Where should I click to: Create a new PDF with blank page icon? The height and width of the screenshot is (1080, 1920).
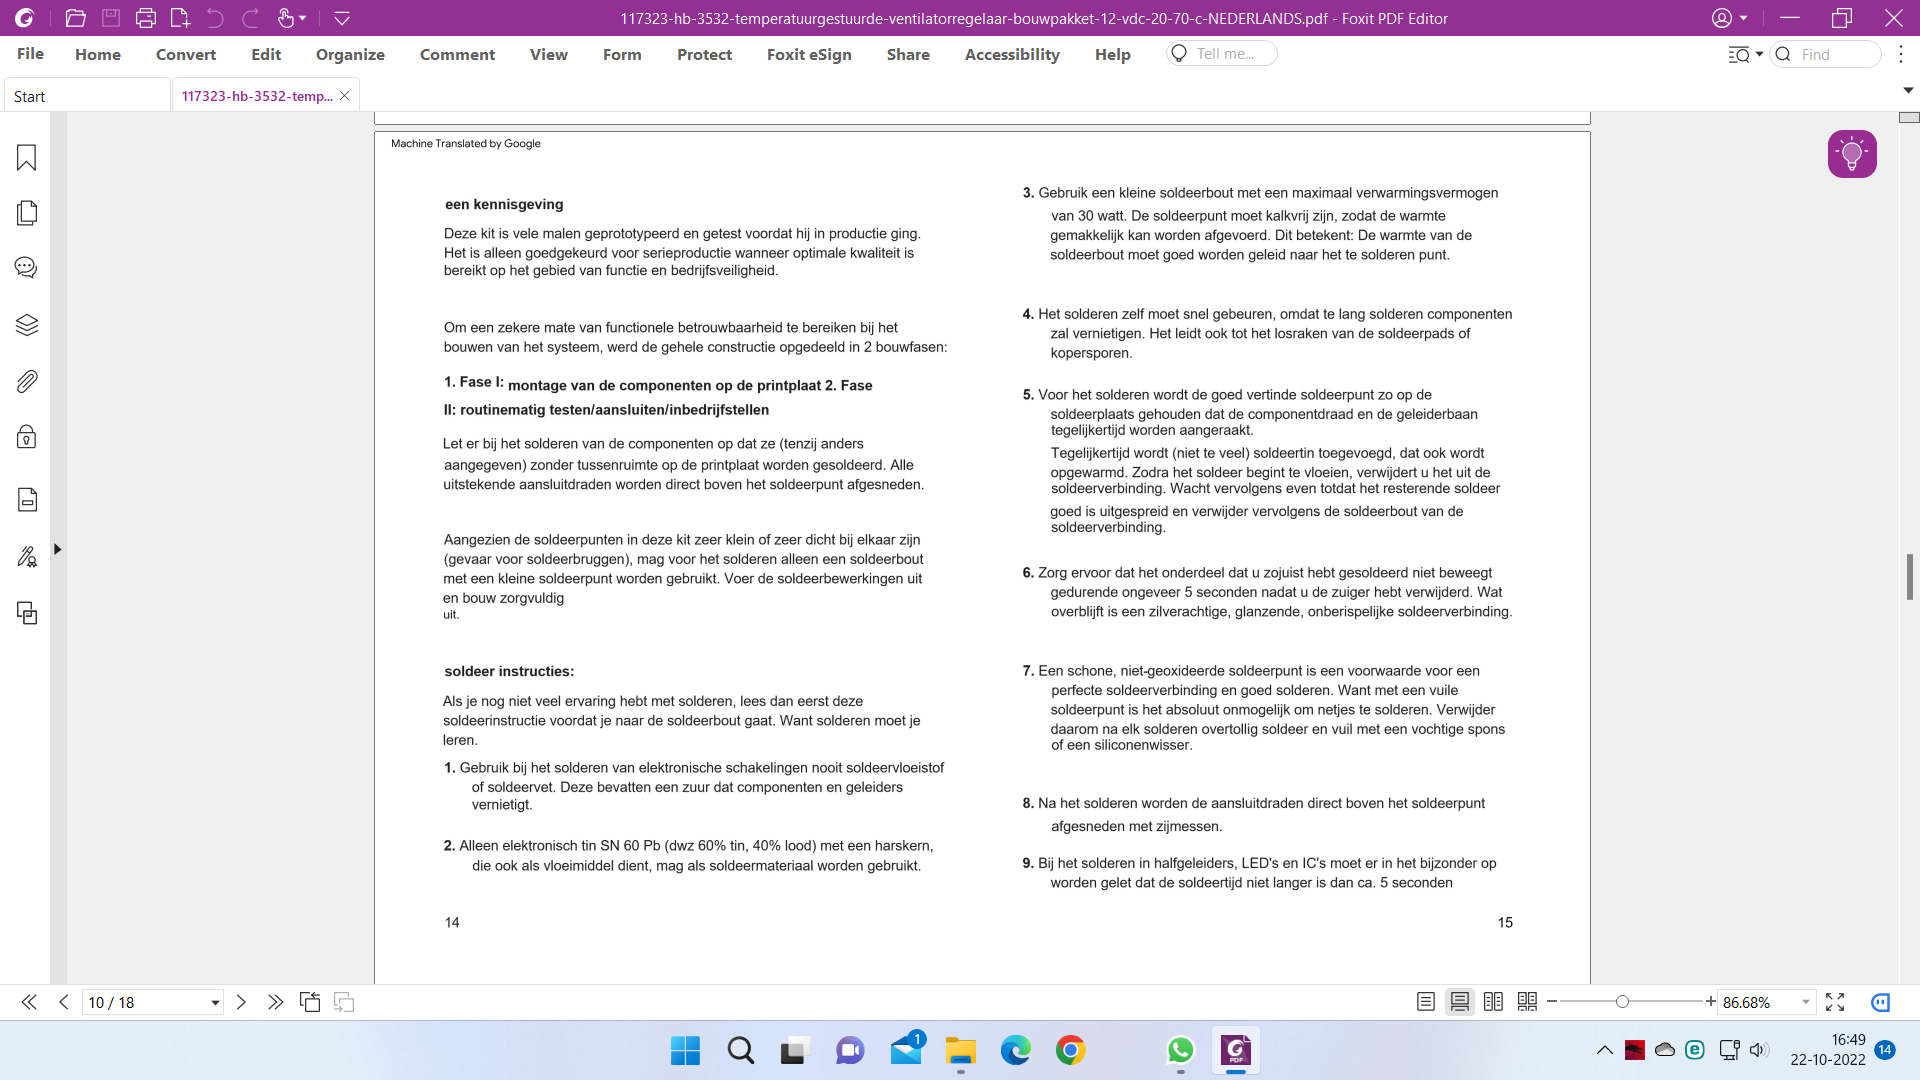point(180,18)
